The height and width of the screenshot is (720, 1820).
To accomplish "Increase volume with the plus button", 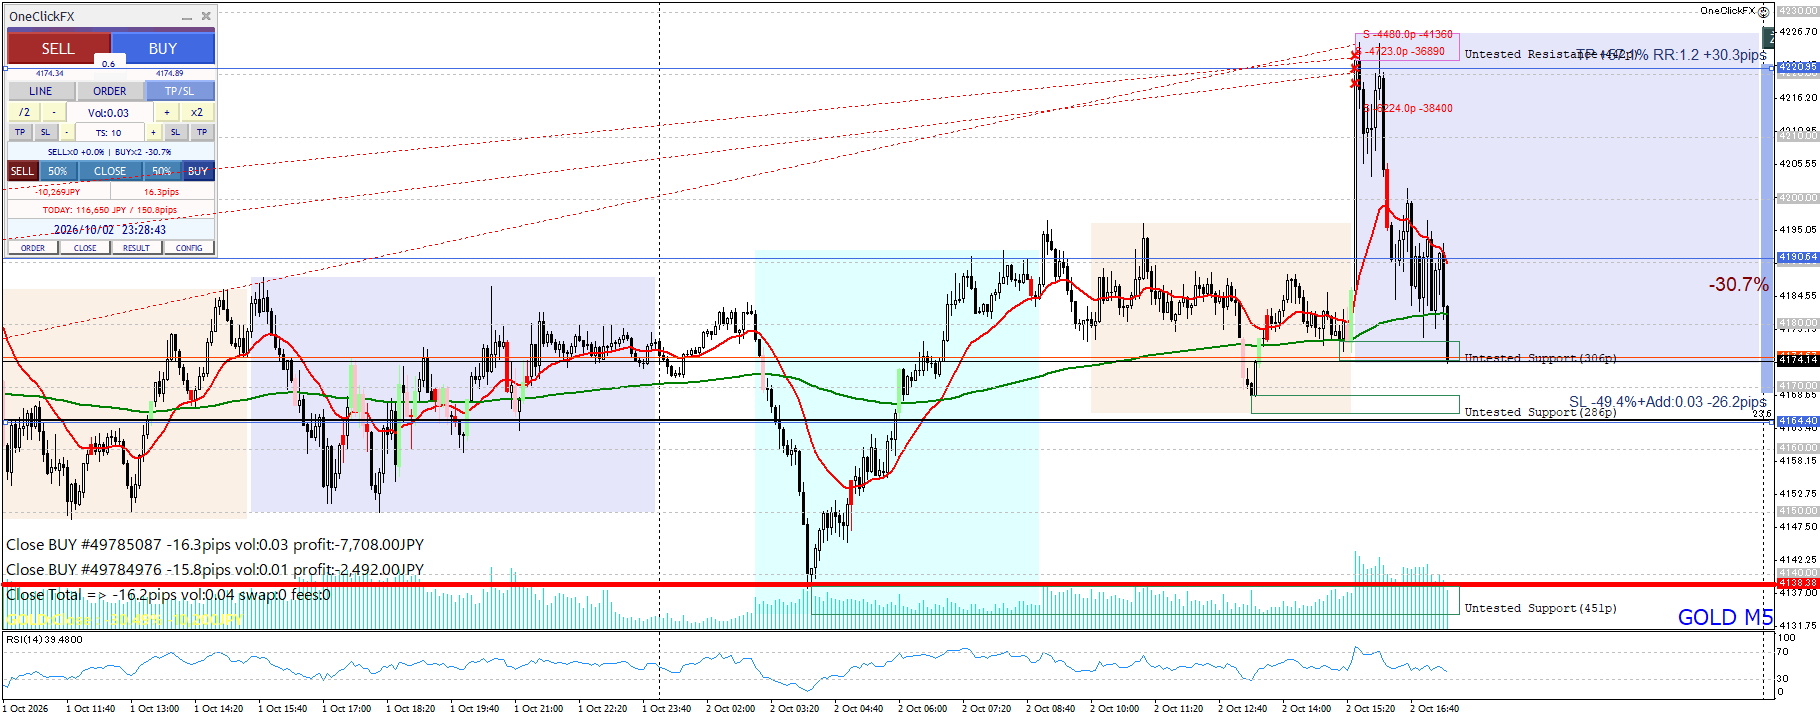I will [x=167, y=112].
